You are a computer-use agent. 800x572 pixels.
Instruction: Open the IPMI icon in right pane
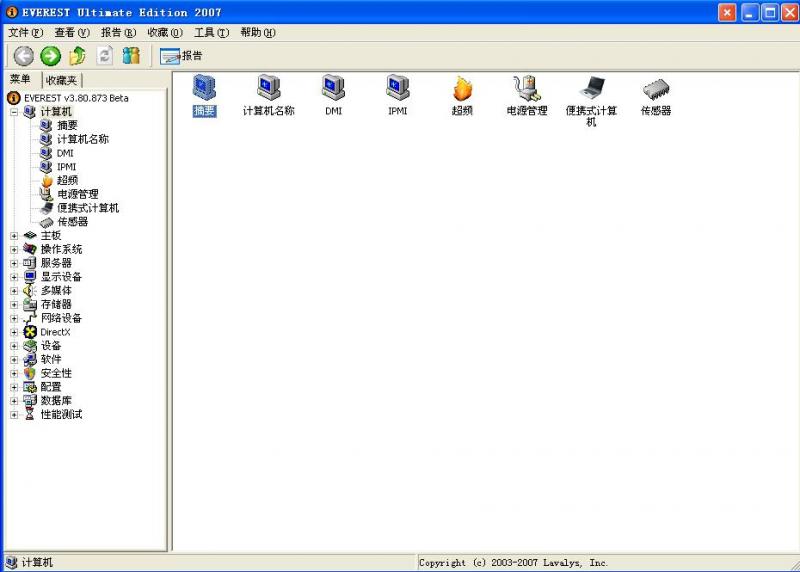click(x=397, y=96)
